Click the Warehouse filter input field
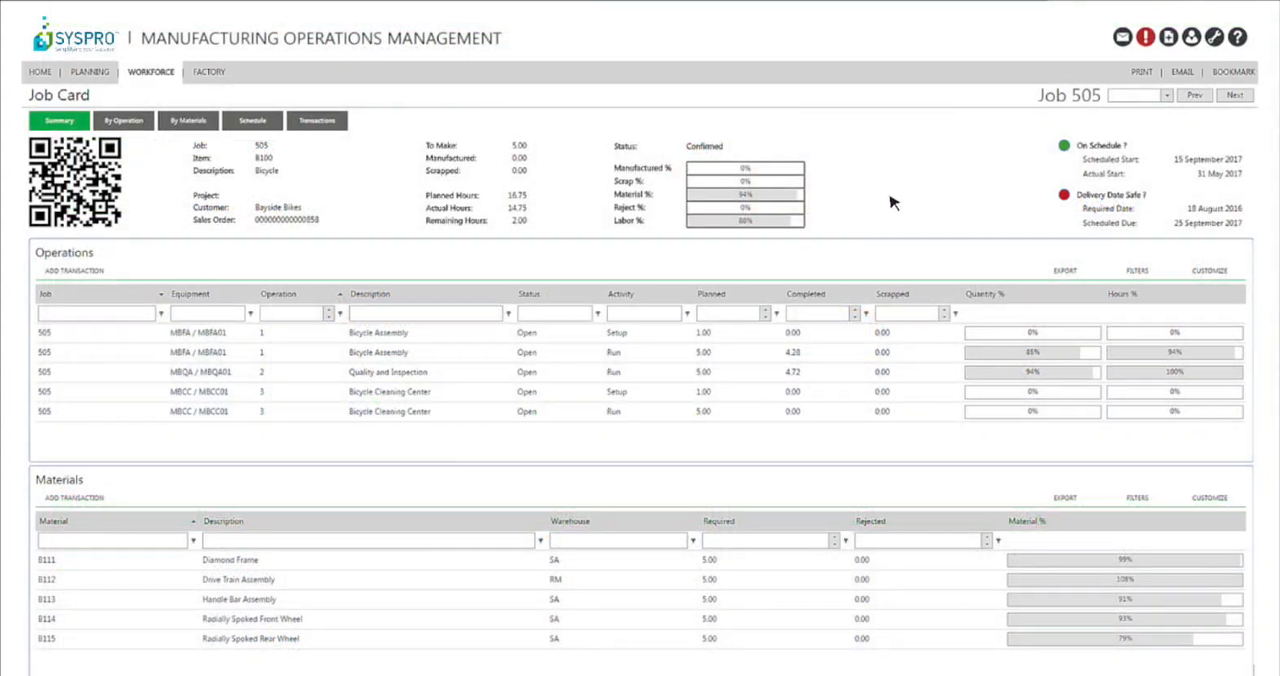This screenshot has height=676, width=1280. coord(618,541)
